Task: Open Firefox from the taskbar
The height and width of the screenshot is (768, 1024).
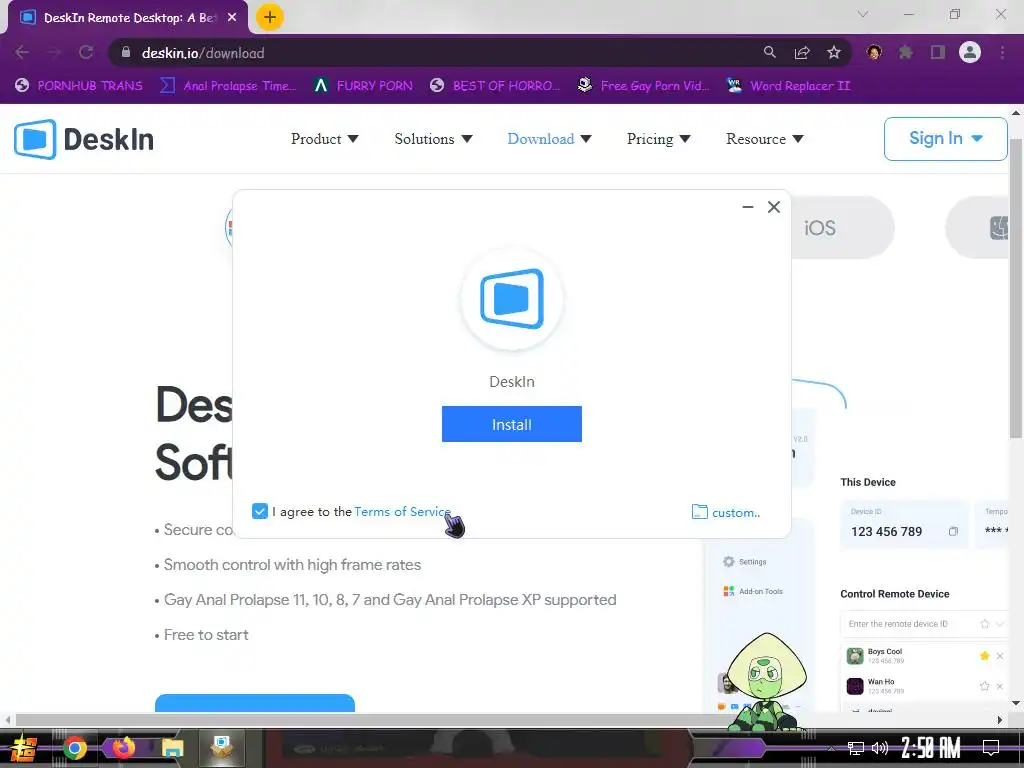Action: (x=123, y=747)
